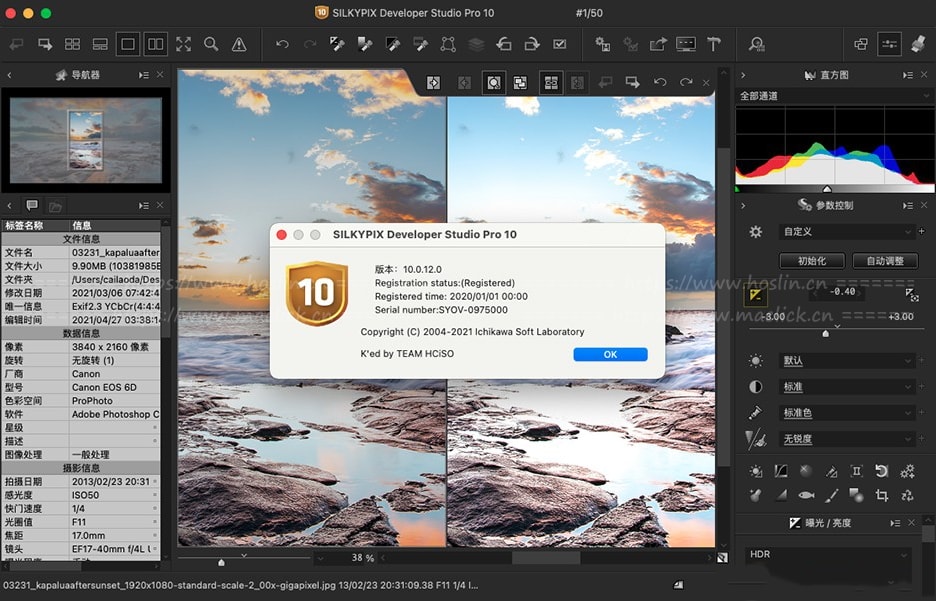Toggle the parameter sliders panel button
Viewport: 936px width, 601px height.
[889, 44]
